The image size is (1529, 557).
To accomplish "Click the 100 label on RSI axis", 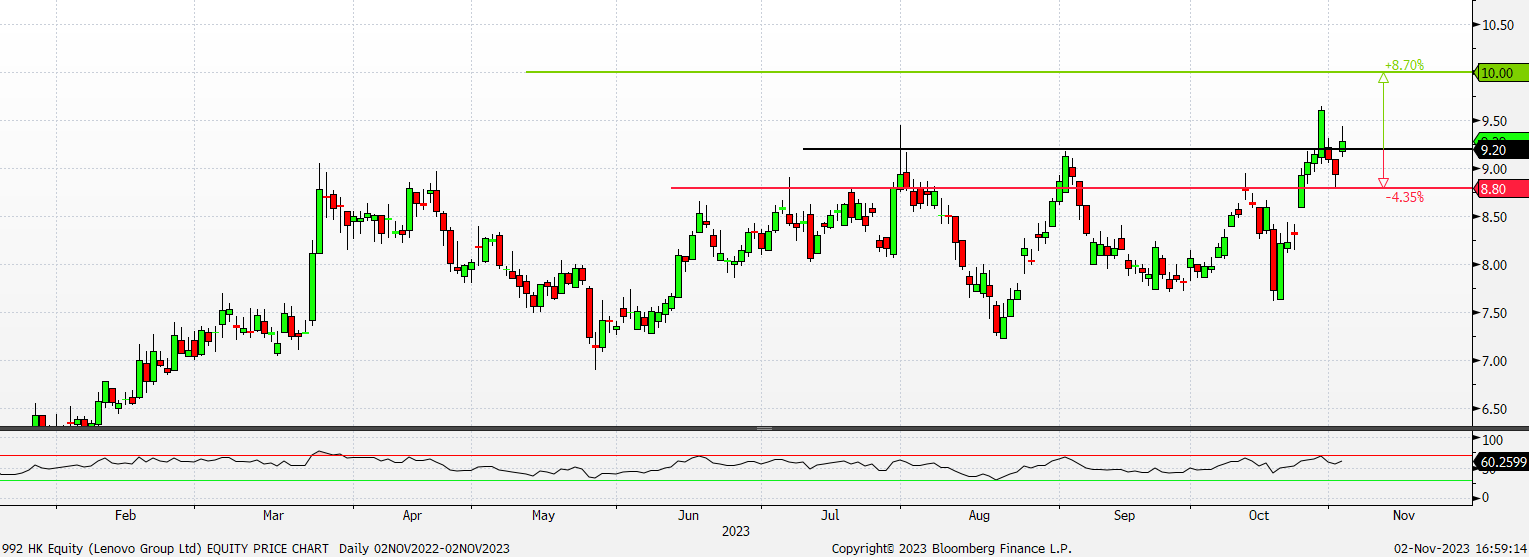I will [1491, 440].
